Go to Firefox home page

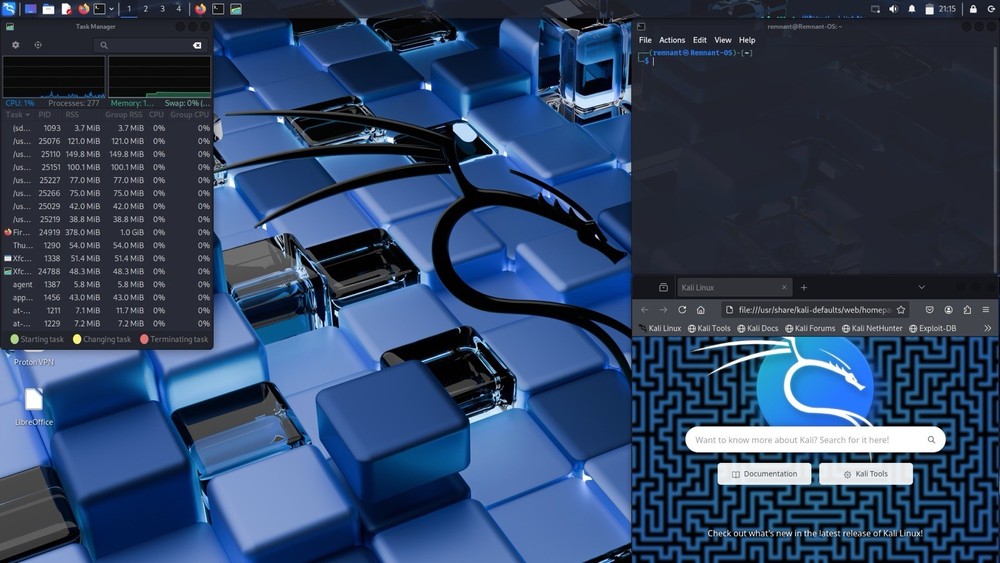coord(700,310)
